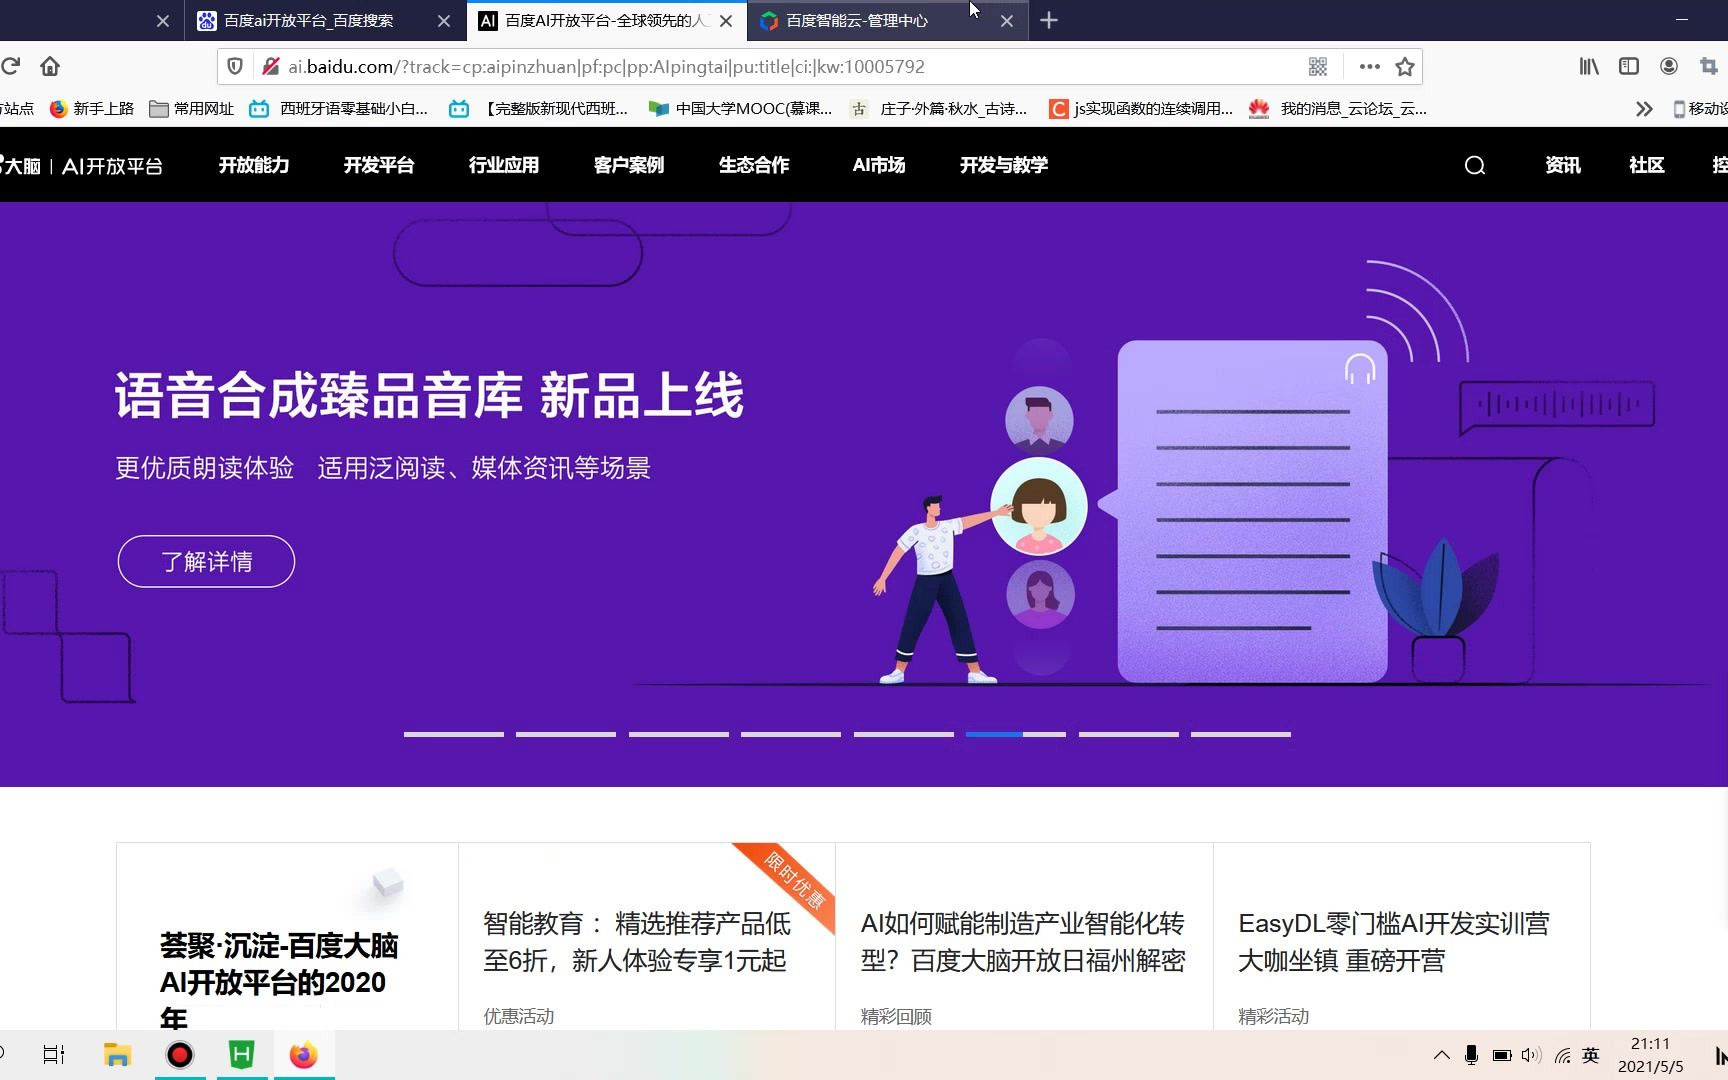Open the 开放能力 navigation menu
Viewport: 1728px width, 1080px height.
point(254,165)
